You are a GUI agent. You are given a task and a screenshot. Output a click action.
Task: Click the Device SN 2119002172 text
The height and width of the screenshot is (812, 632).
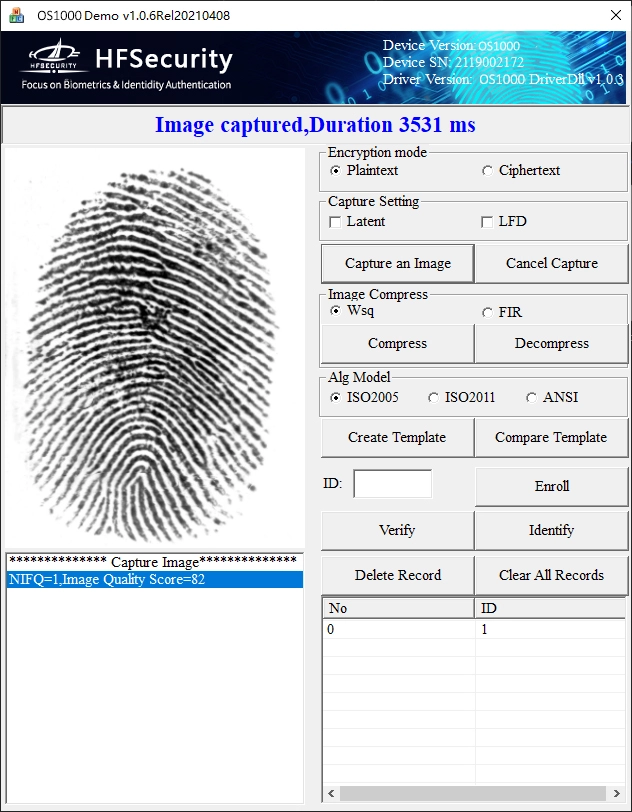pyautogui.click(x=453, y=62)
